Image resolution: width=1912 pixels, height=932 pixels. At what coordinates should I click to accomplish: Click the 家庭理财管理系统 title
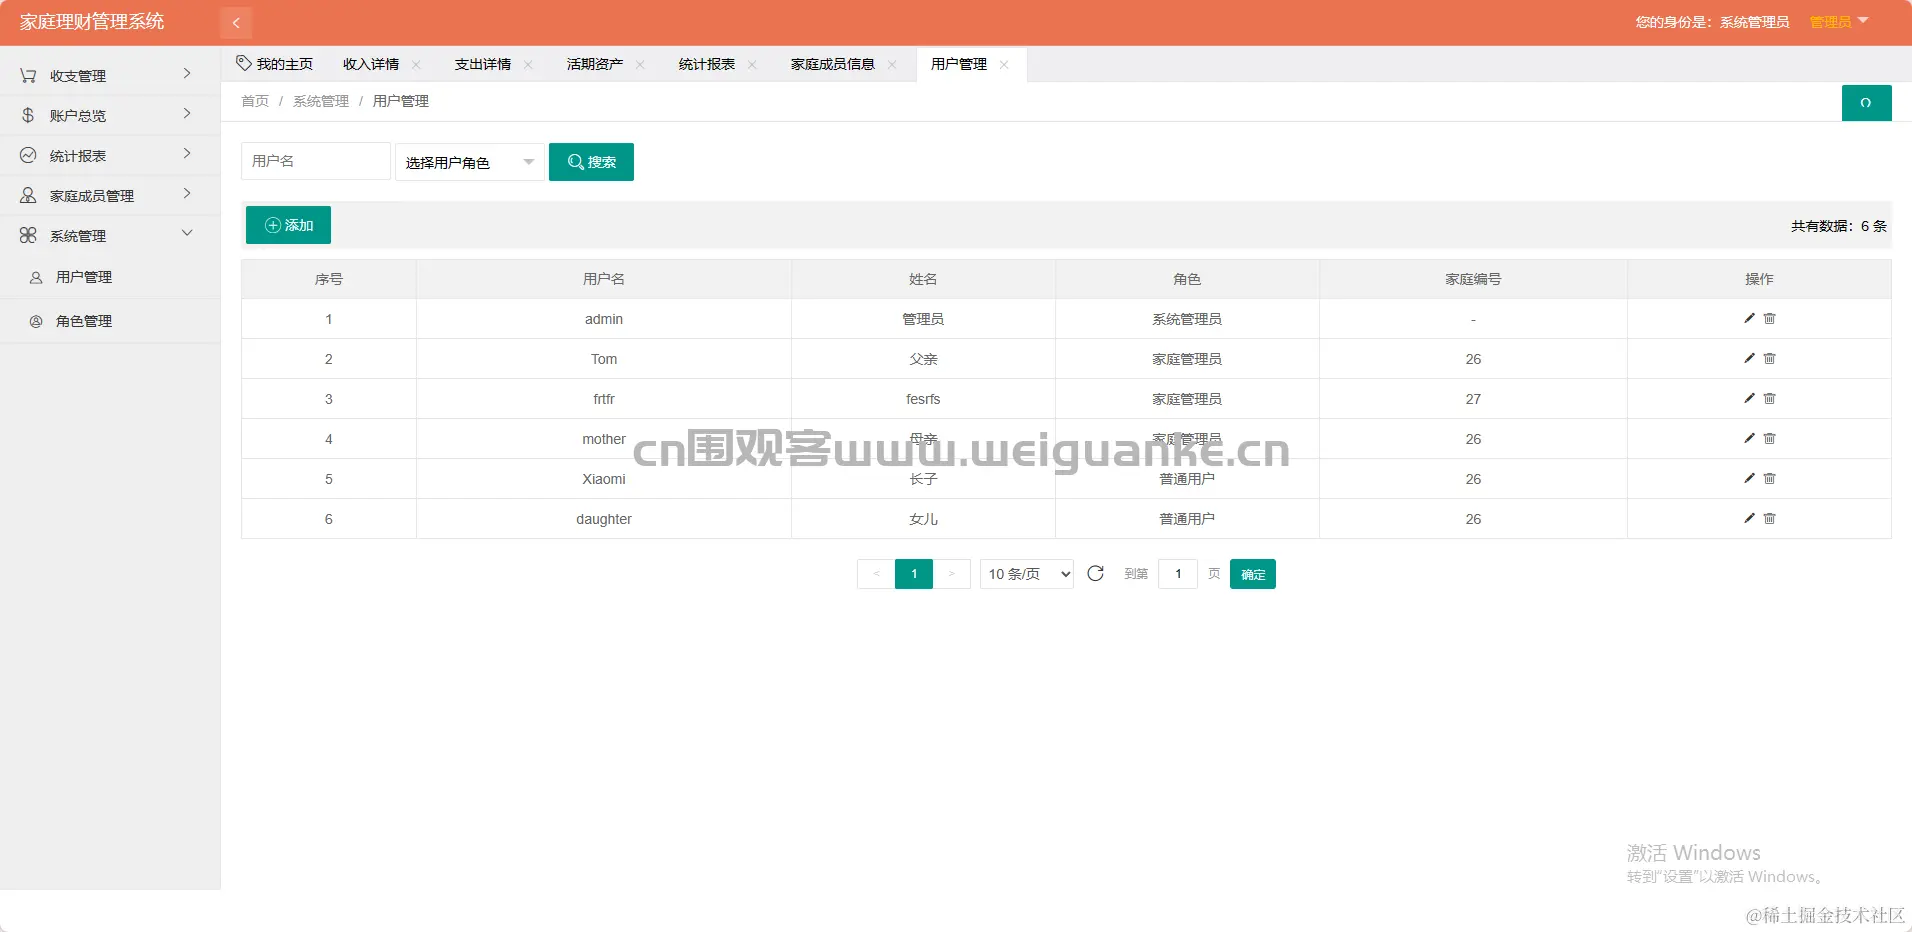pyautogui.click(x=92, y=22)
